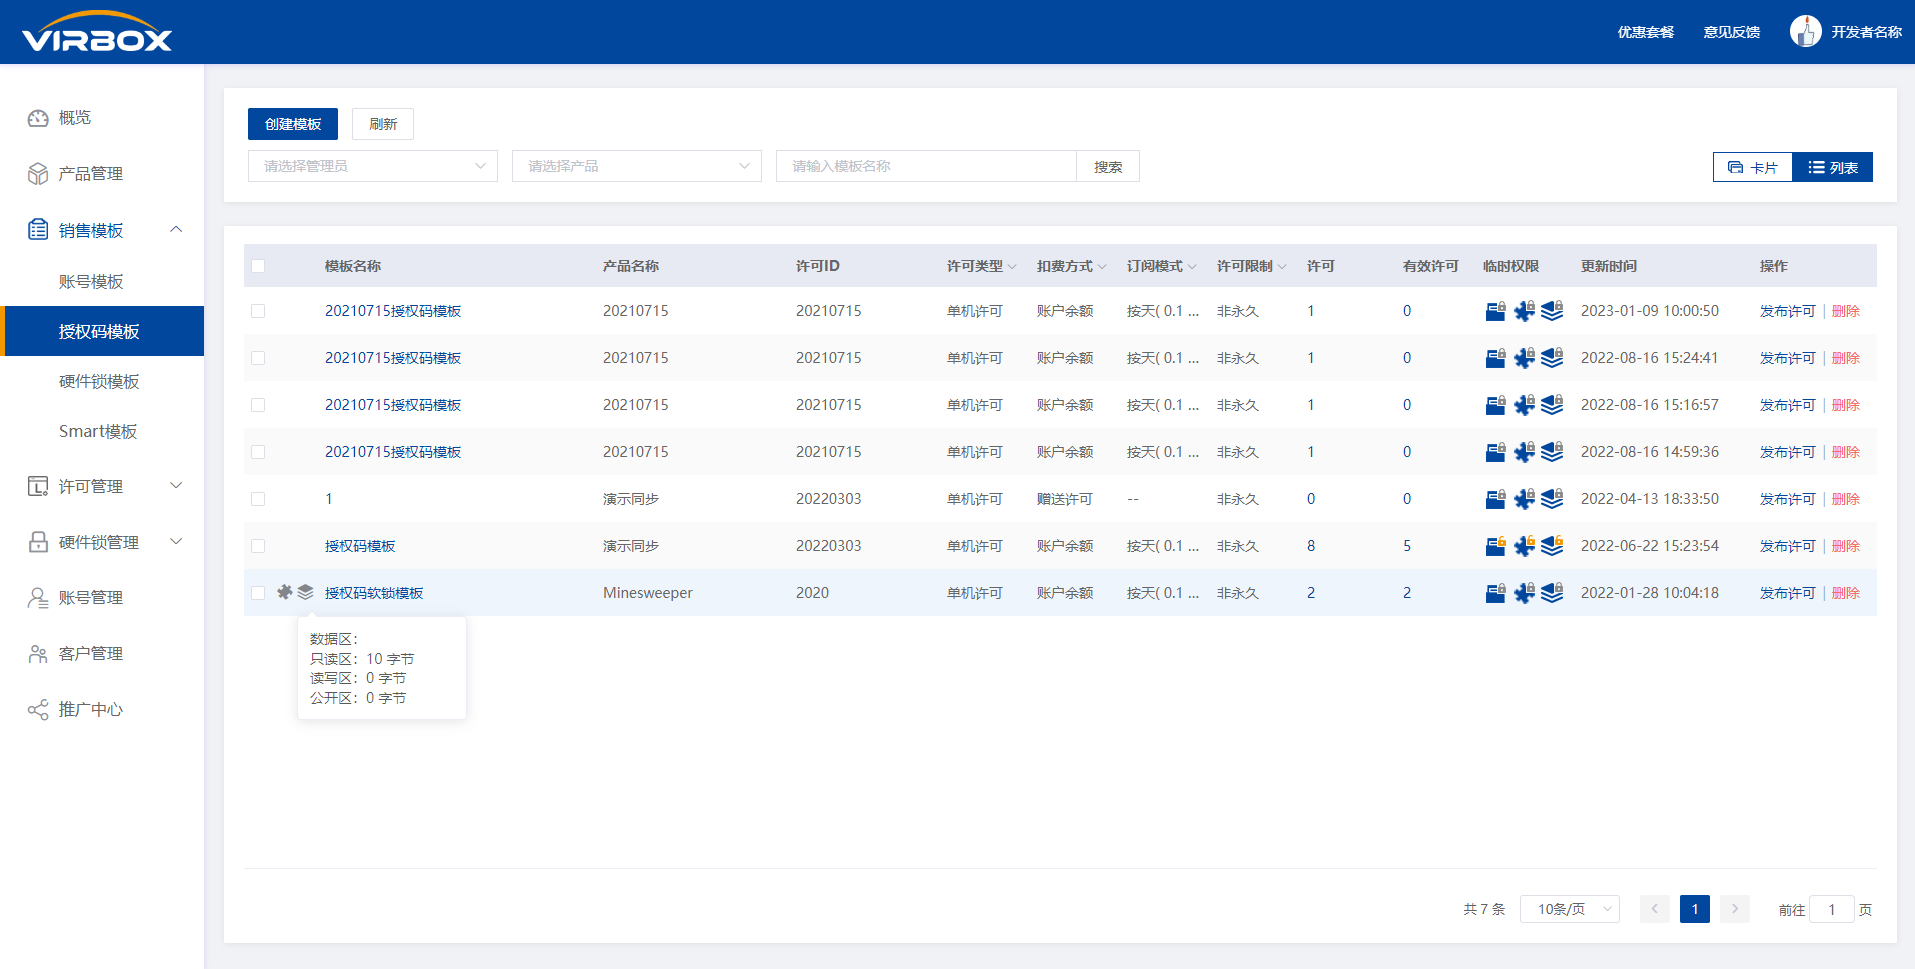Expand the 许可管理 menu chevron
The height and width of the screenshot is (969, 1915).
click(x=176, y=486)
